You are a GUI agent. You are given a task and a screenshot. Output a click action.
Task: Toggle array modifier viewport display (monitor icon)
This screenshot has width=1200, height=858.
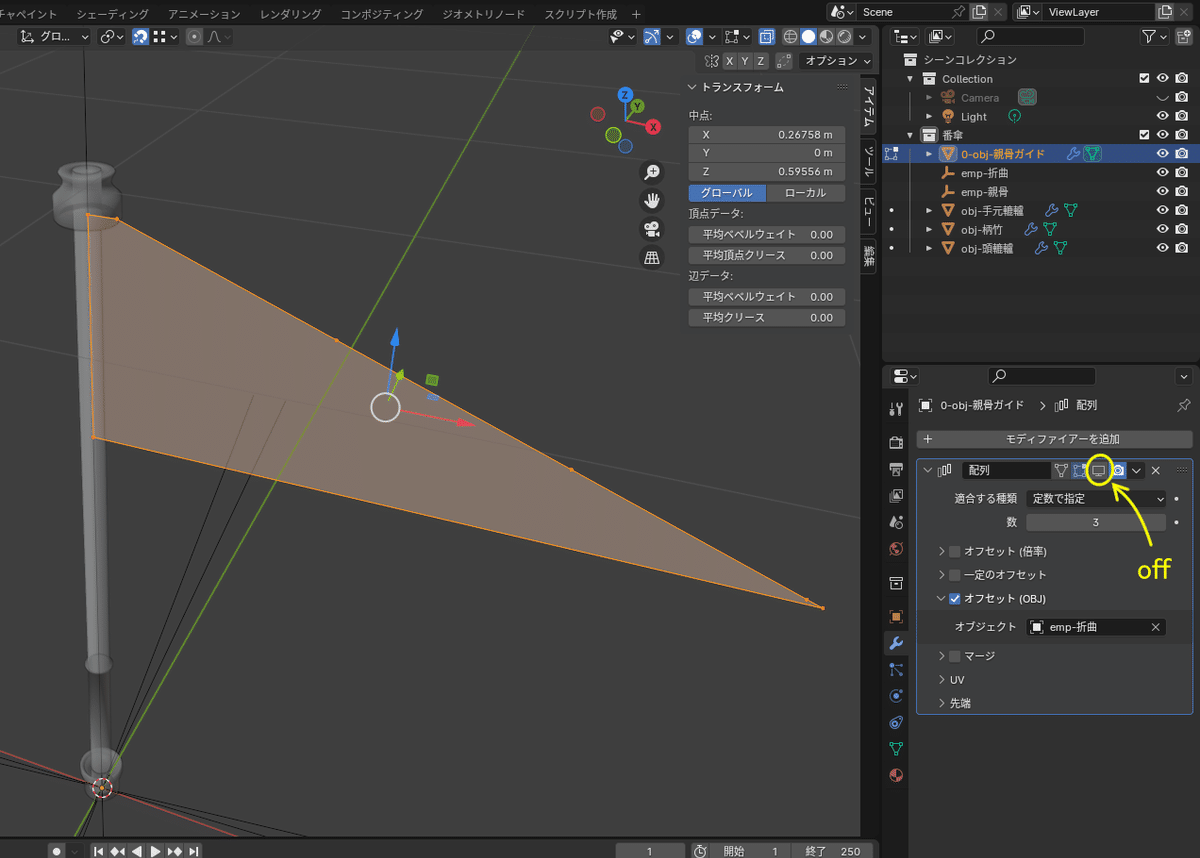(1098, 470)
